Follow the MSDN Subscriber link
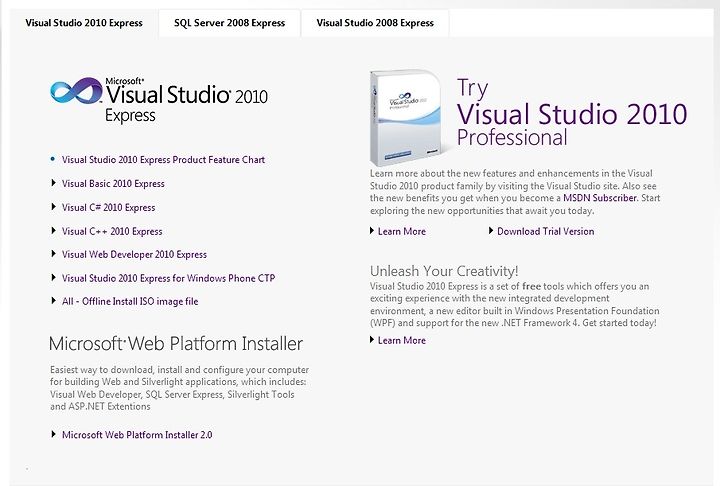The image size is (720, 486). point(600,198)
